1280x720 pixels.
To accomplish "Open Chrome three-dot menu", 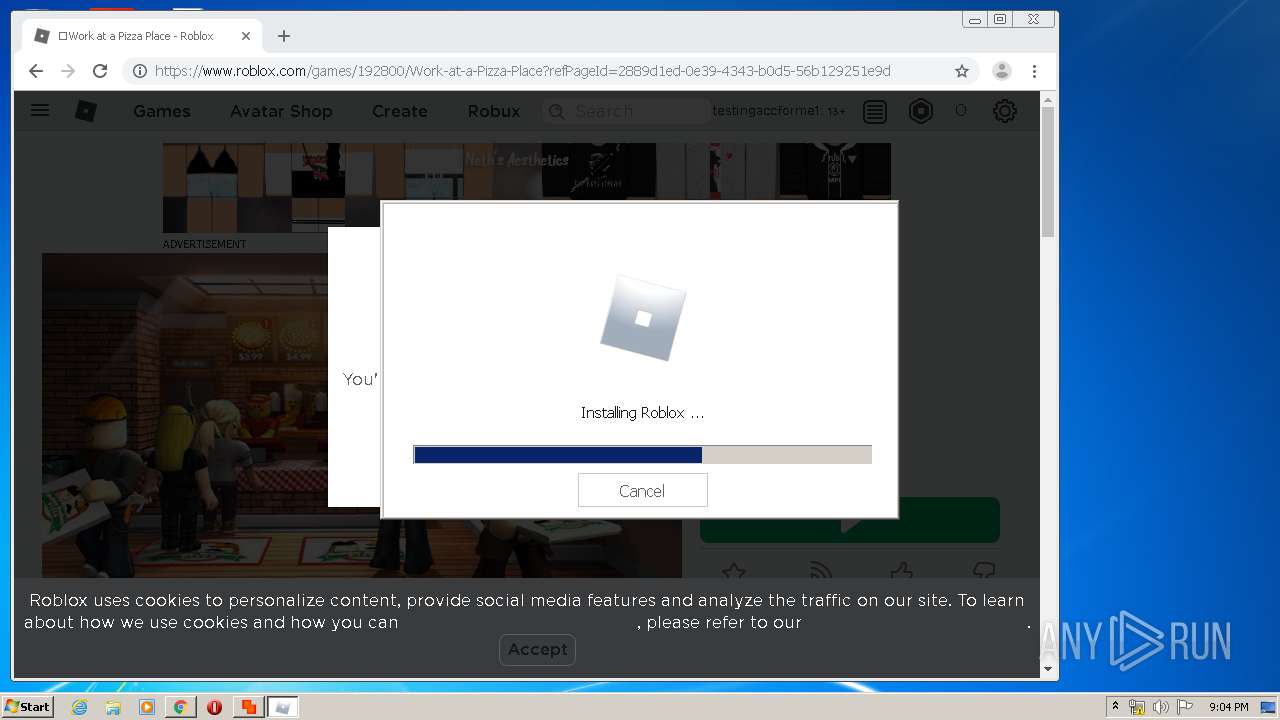I will 1035,71.
